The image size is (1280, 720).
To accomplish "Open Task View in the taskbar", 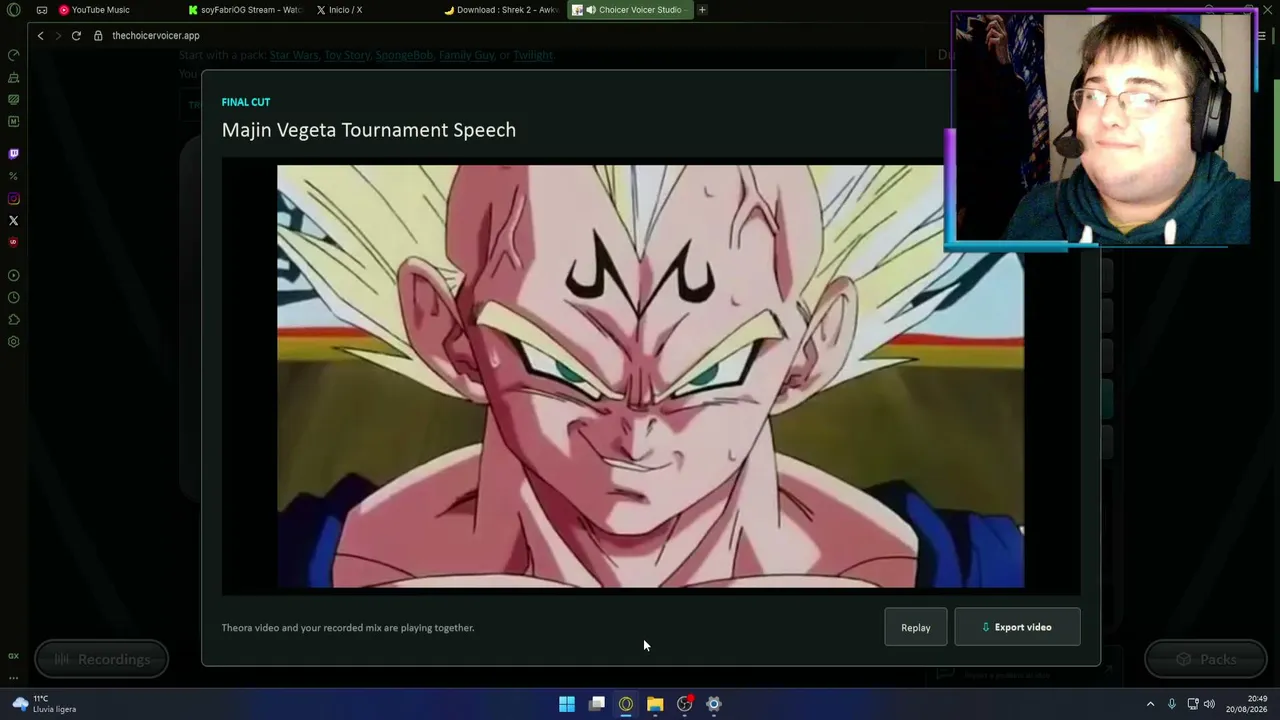I will click(x=597, y=704).
